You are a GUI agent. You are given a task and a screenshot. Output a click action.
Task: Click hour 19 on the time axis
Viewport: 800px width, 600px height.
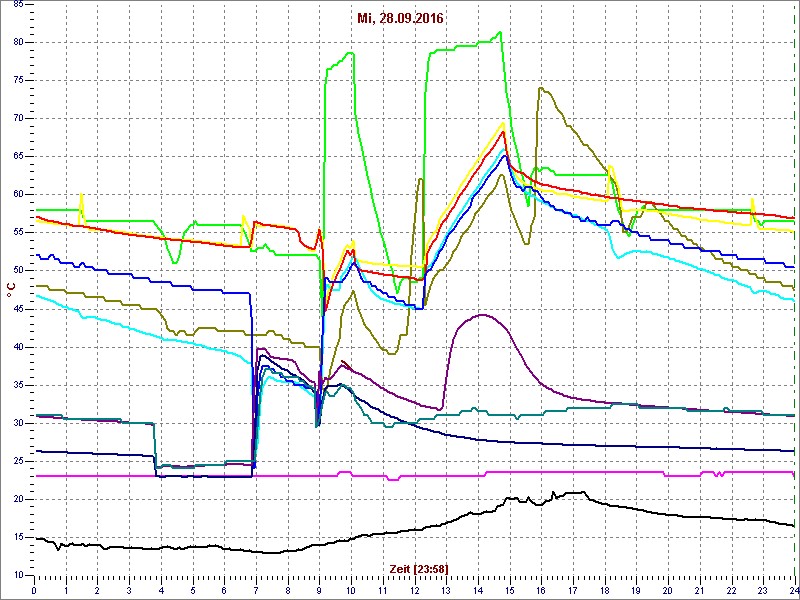(x=636, y=591)
